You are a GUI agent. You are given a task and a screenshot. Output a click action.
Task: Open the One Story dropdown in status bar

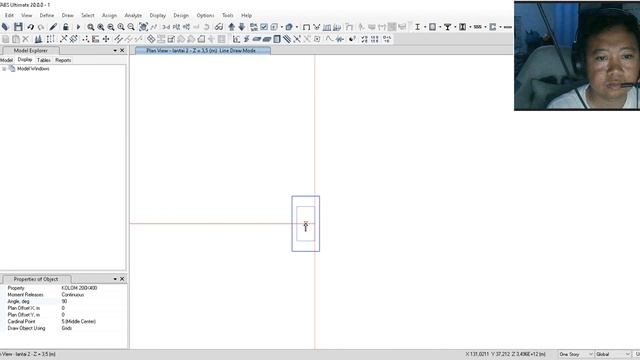click(x=576, y=354)
